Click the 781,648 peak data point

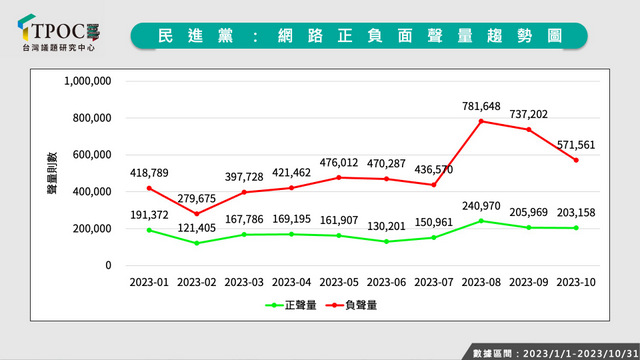click(x=481, y=121)
